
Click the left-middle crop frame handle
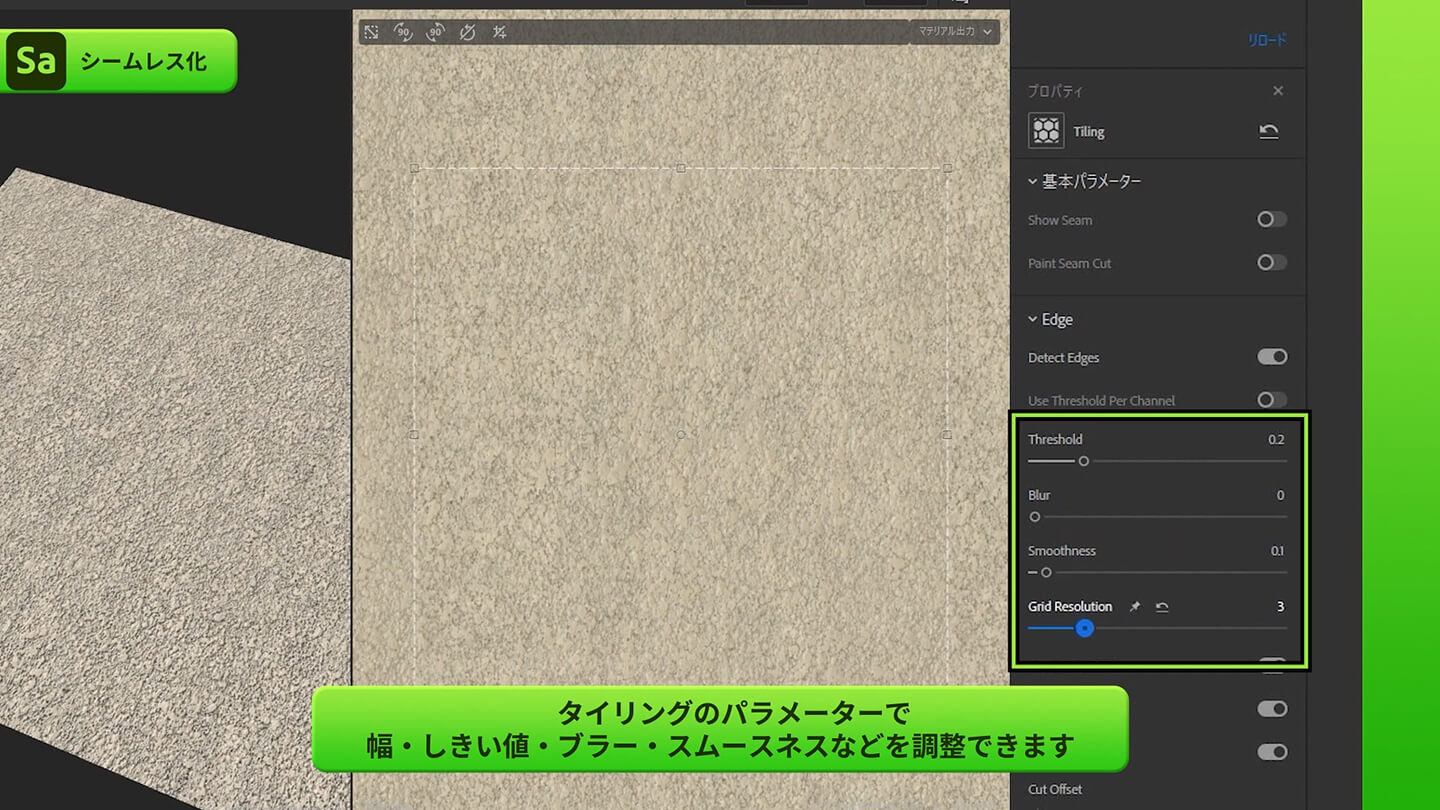click(x=414, y=435)
